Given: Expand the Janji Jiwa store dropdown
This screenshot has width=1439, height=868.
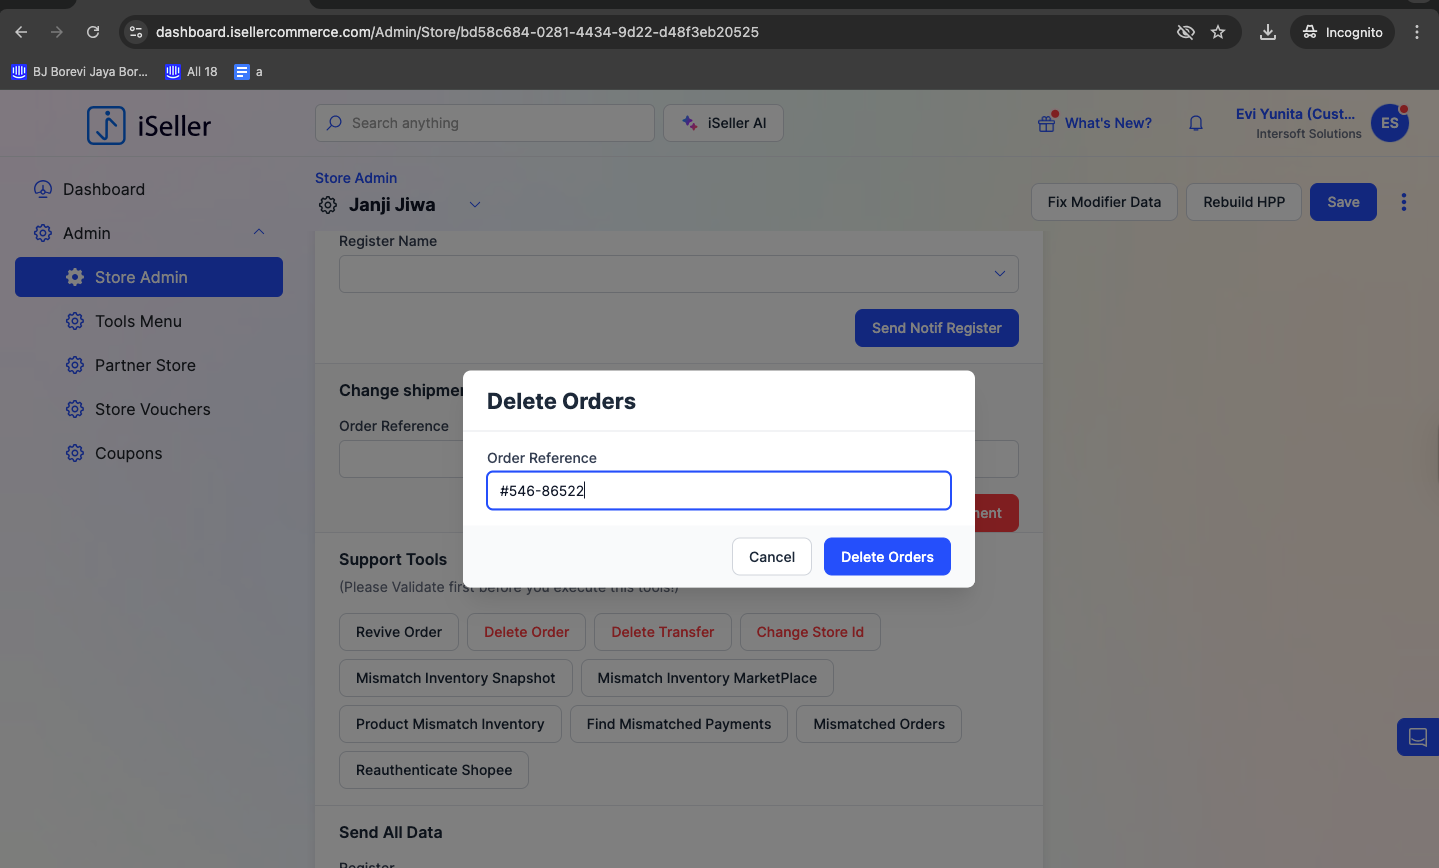Looking at the screenshot, I should point(475,205).
